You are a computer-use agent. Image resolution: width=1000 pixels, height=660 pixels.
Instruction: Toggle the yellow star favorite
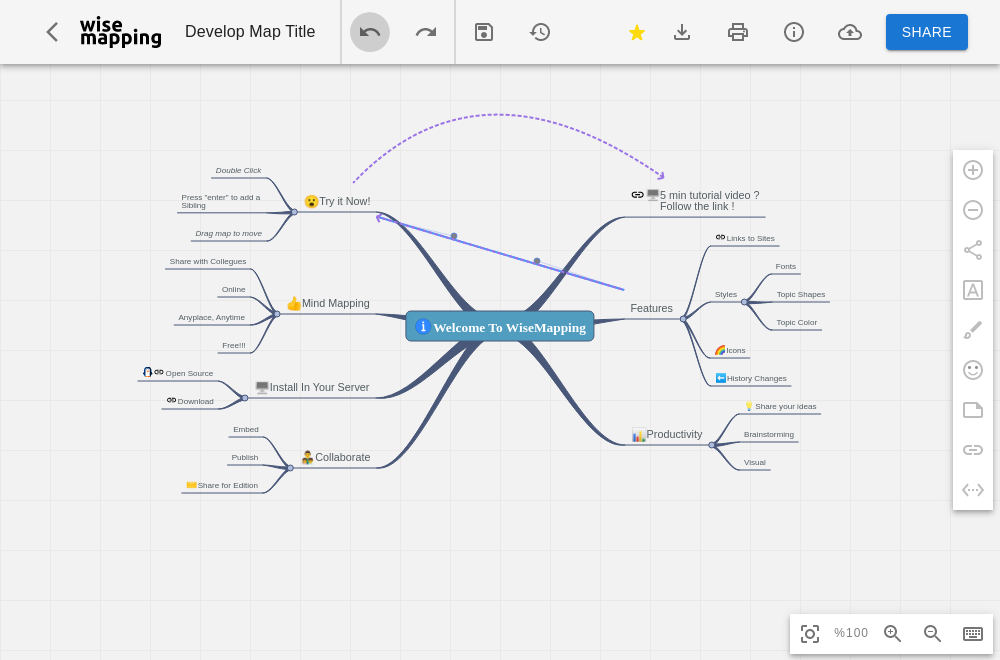point(636,32)
